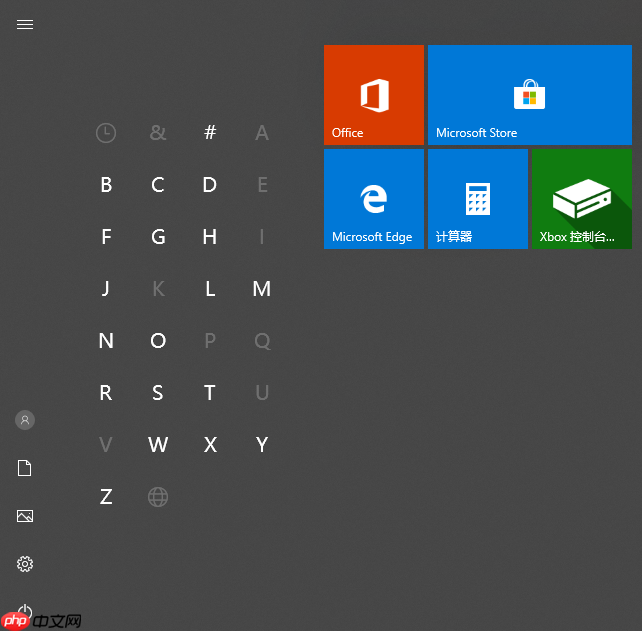Jump to apps starting with G

point(158,237)
